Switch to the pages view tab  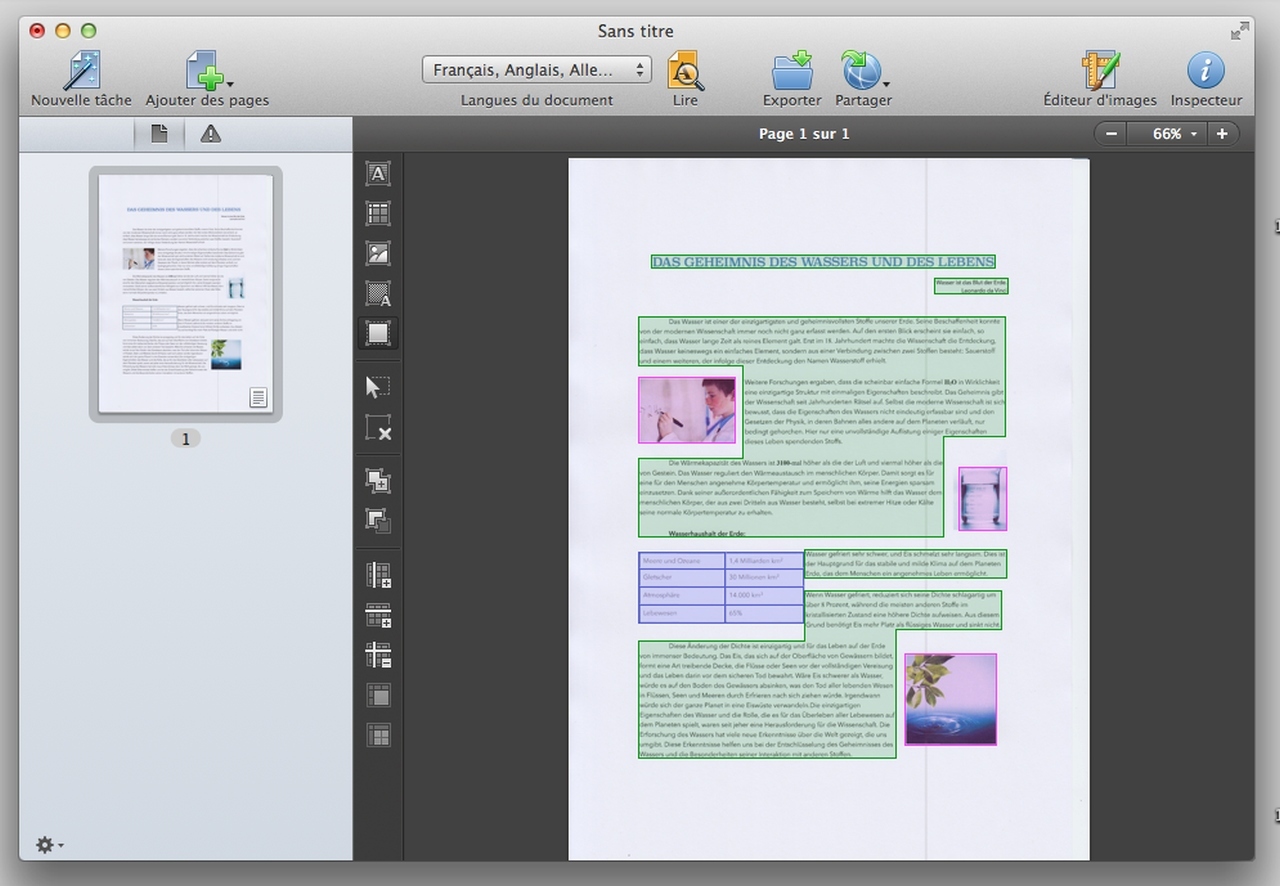(x=159, y=134)
